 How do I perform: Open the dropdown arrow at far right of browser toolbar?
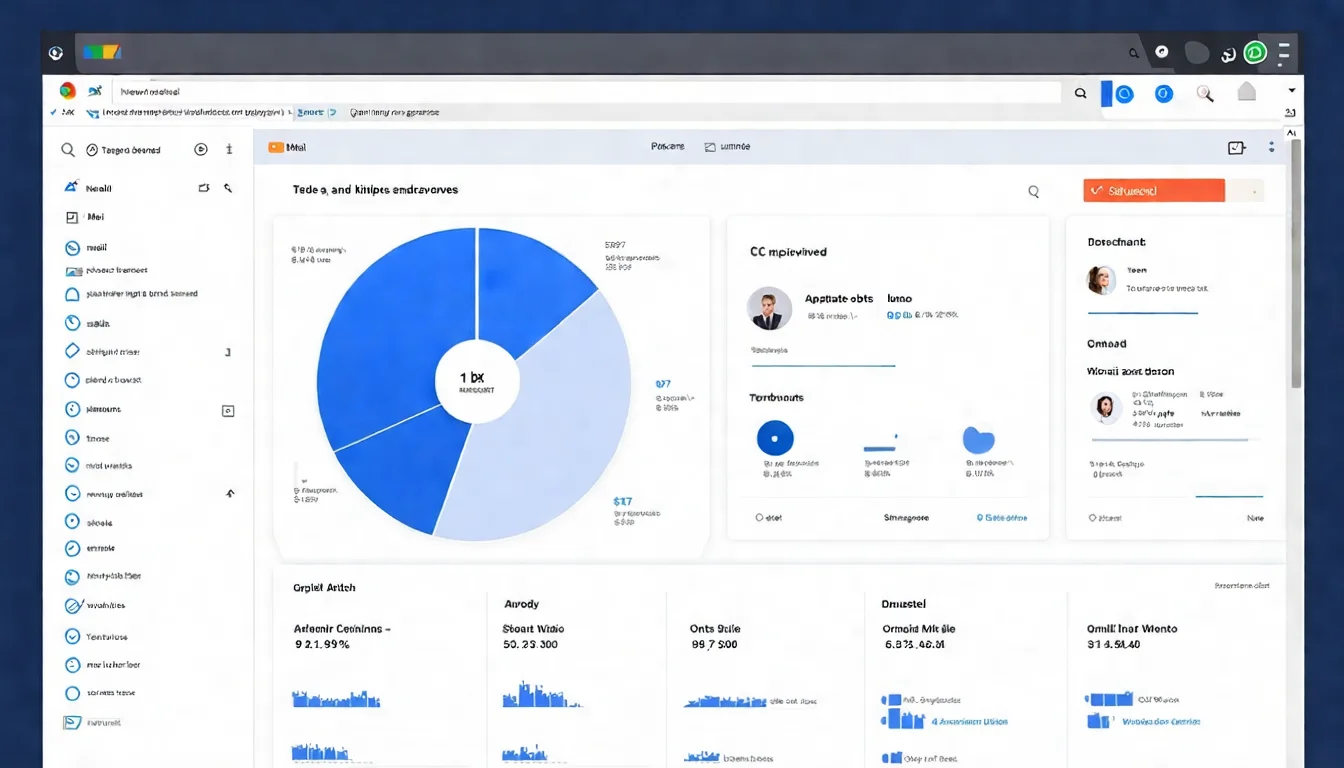pos(1291,91)
